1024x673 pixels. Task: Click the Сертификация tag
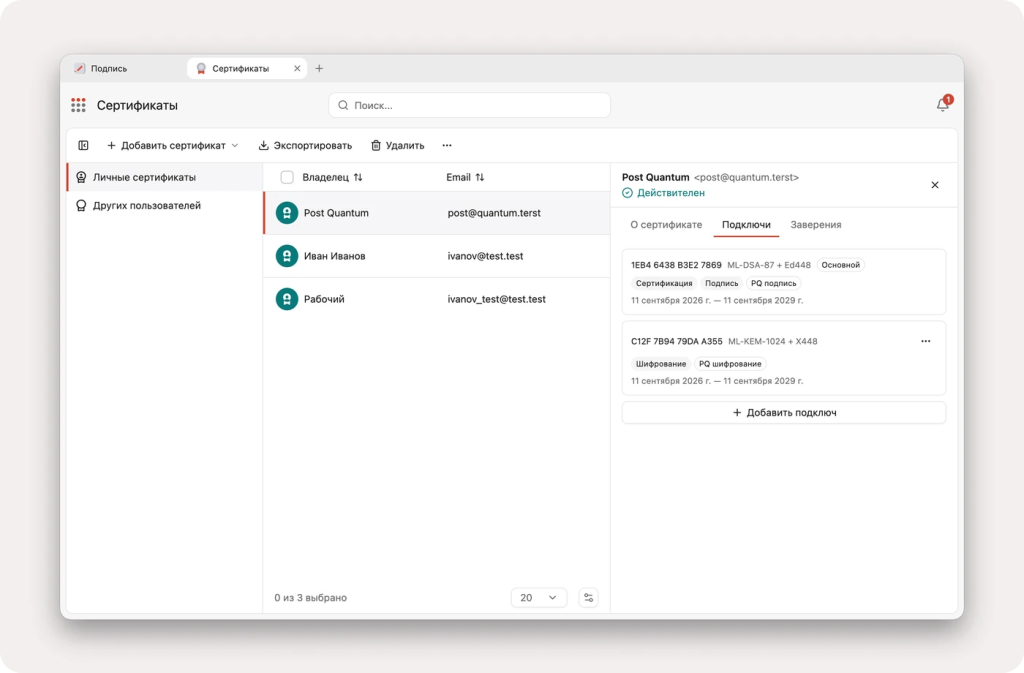664,283
